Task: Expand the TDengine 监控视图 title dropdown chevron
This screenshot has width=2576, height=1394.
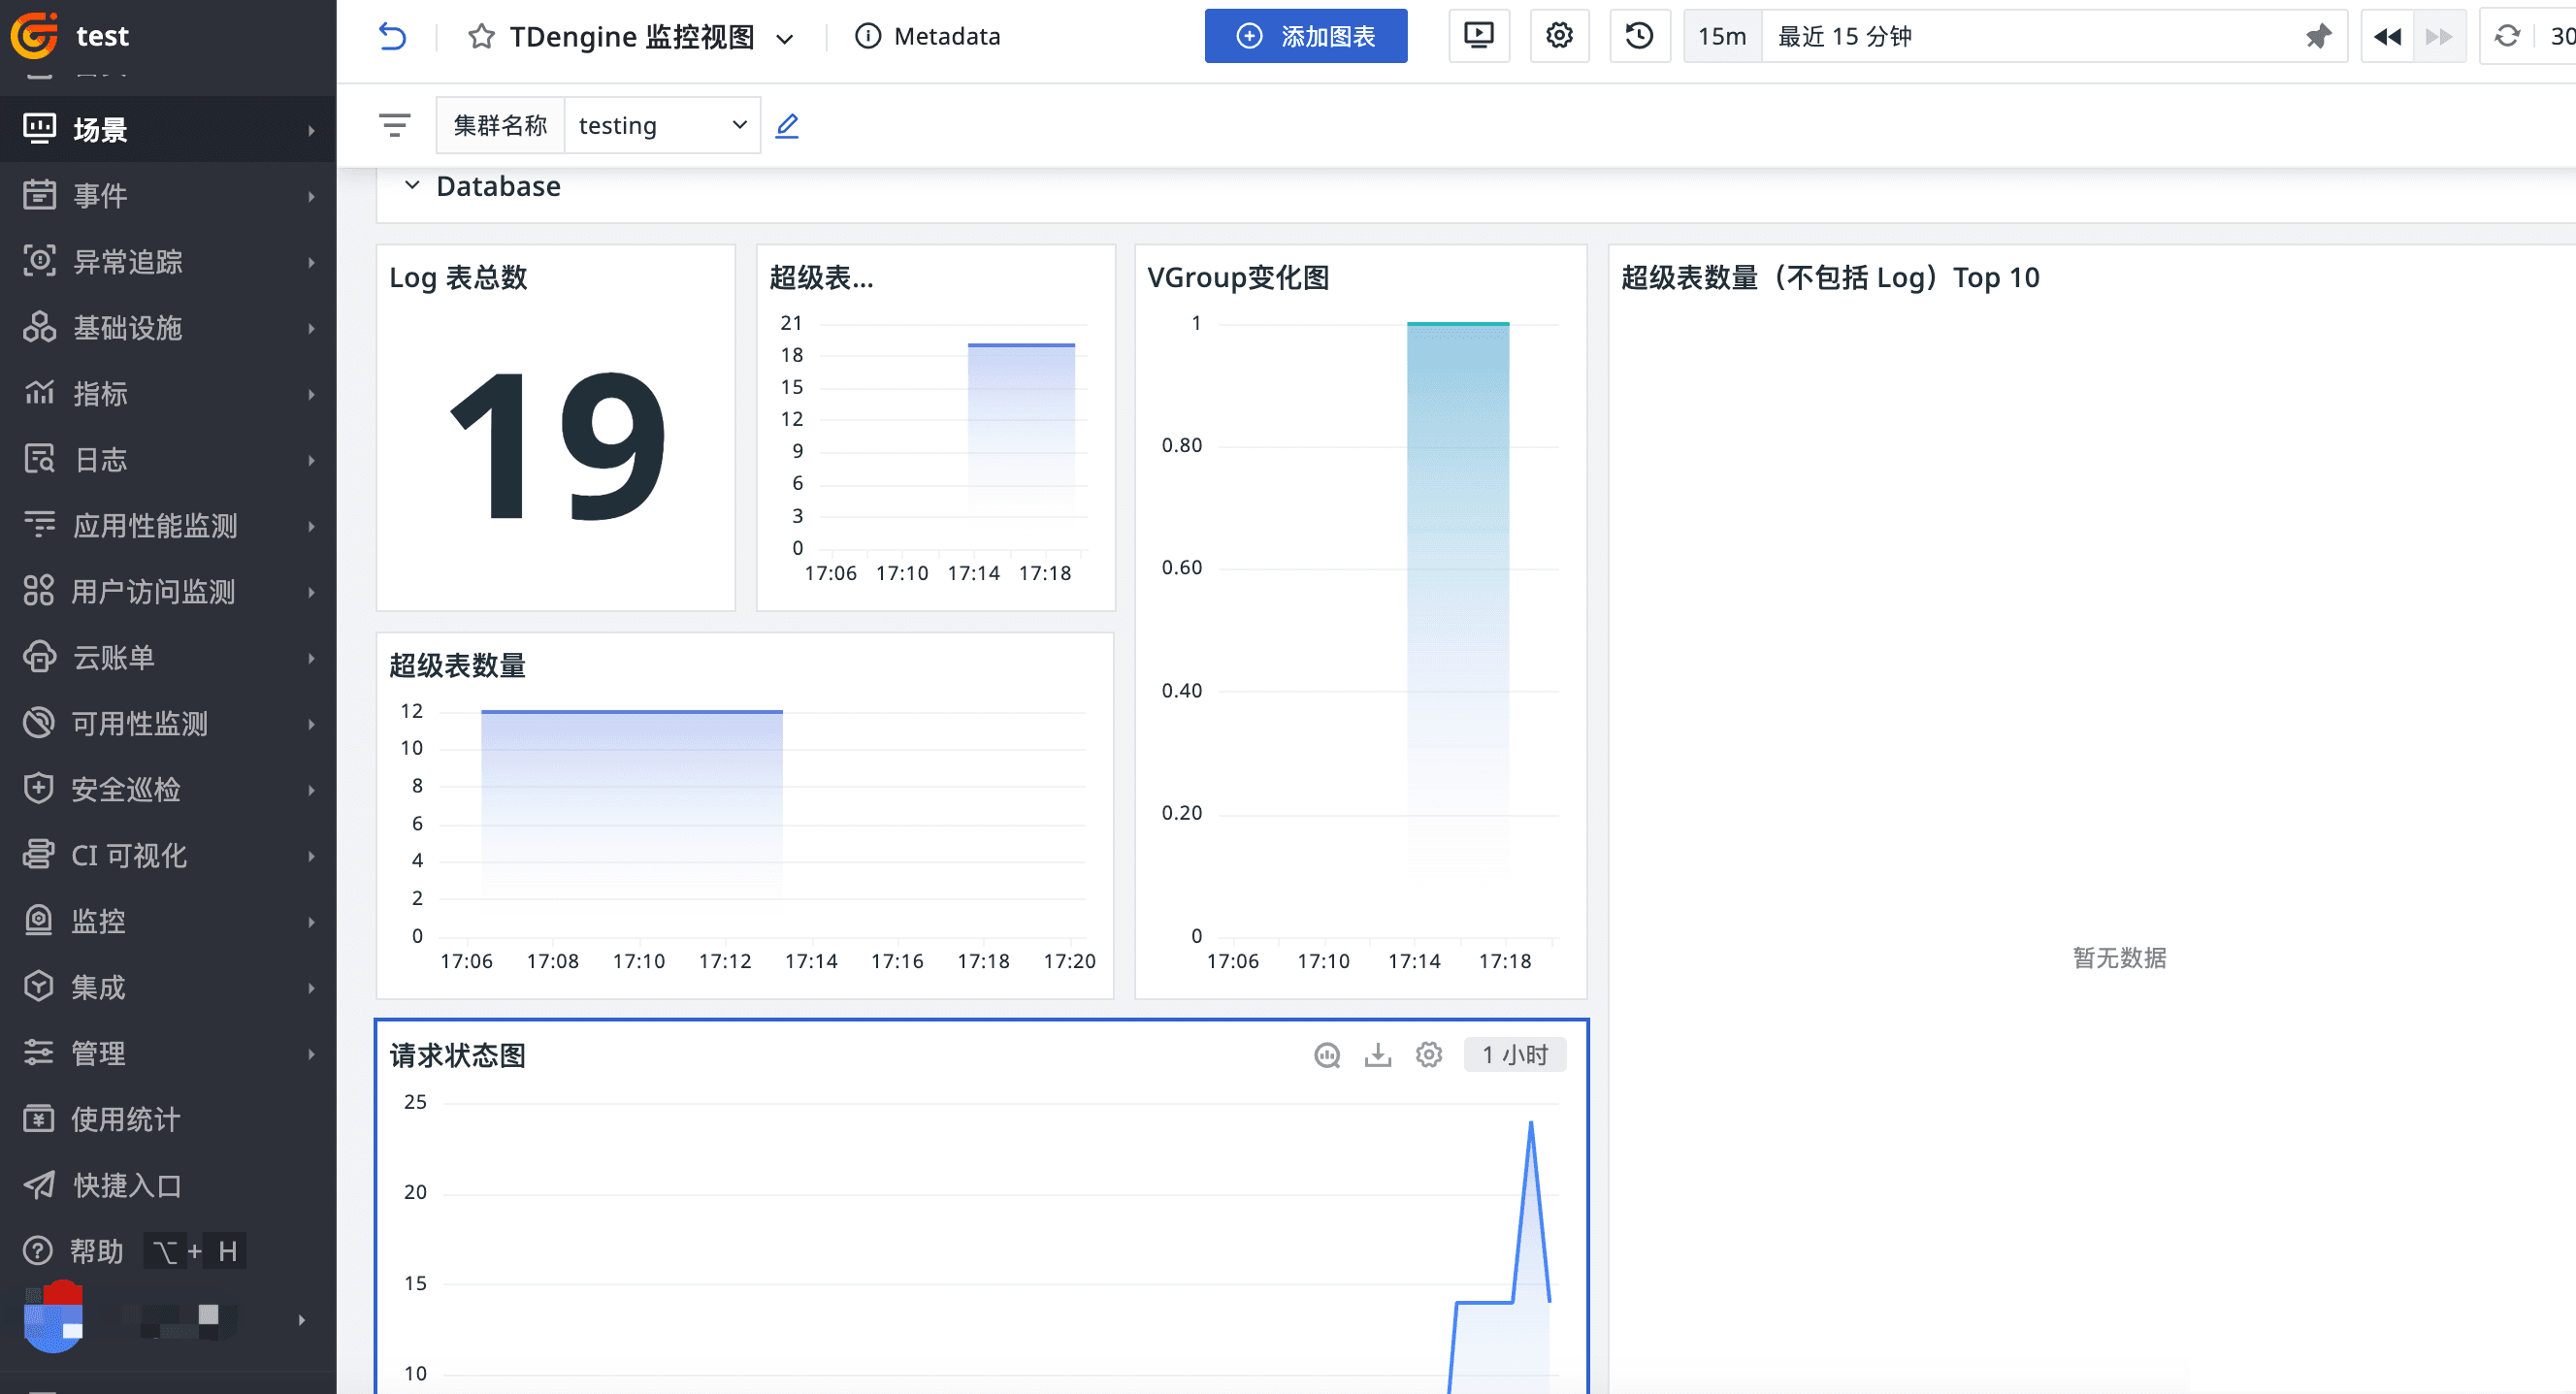Action: (x=785, y=39)
